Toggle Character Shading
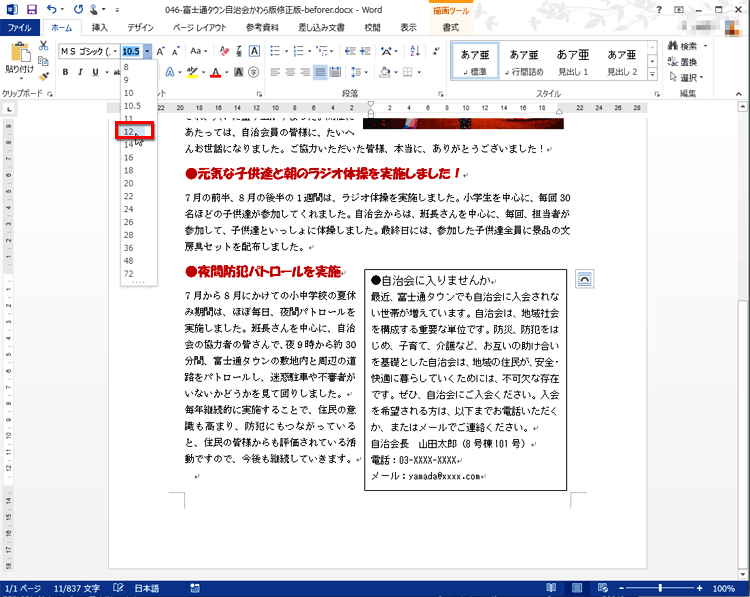The image size is (750, 597). point(239,72)
